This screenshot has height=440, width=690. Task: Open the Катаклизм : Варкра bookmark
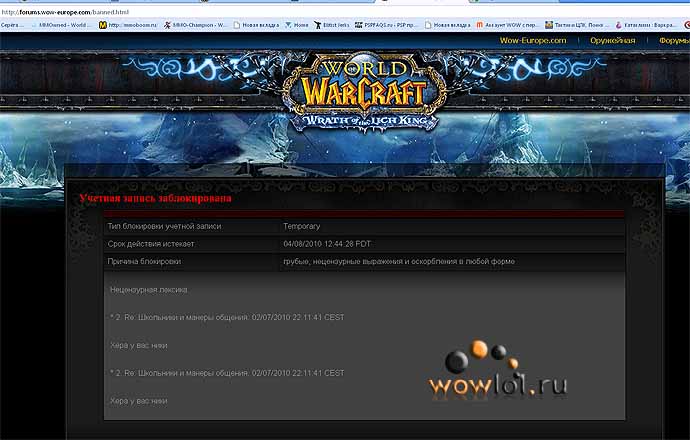(x=649, y=25)
